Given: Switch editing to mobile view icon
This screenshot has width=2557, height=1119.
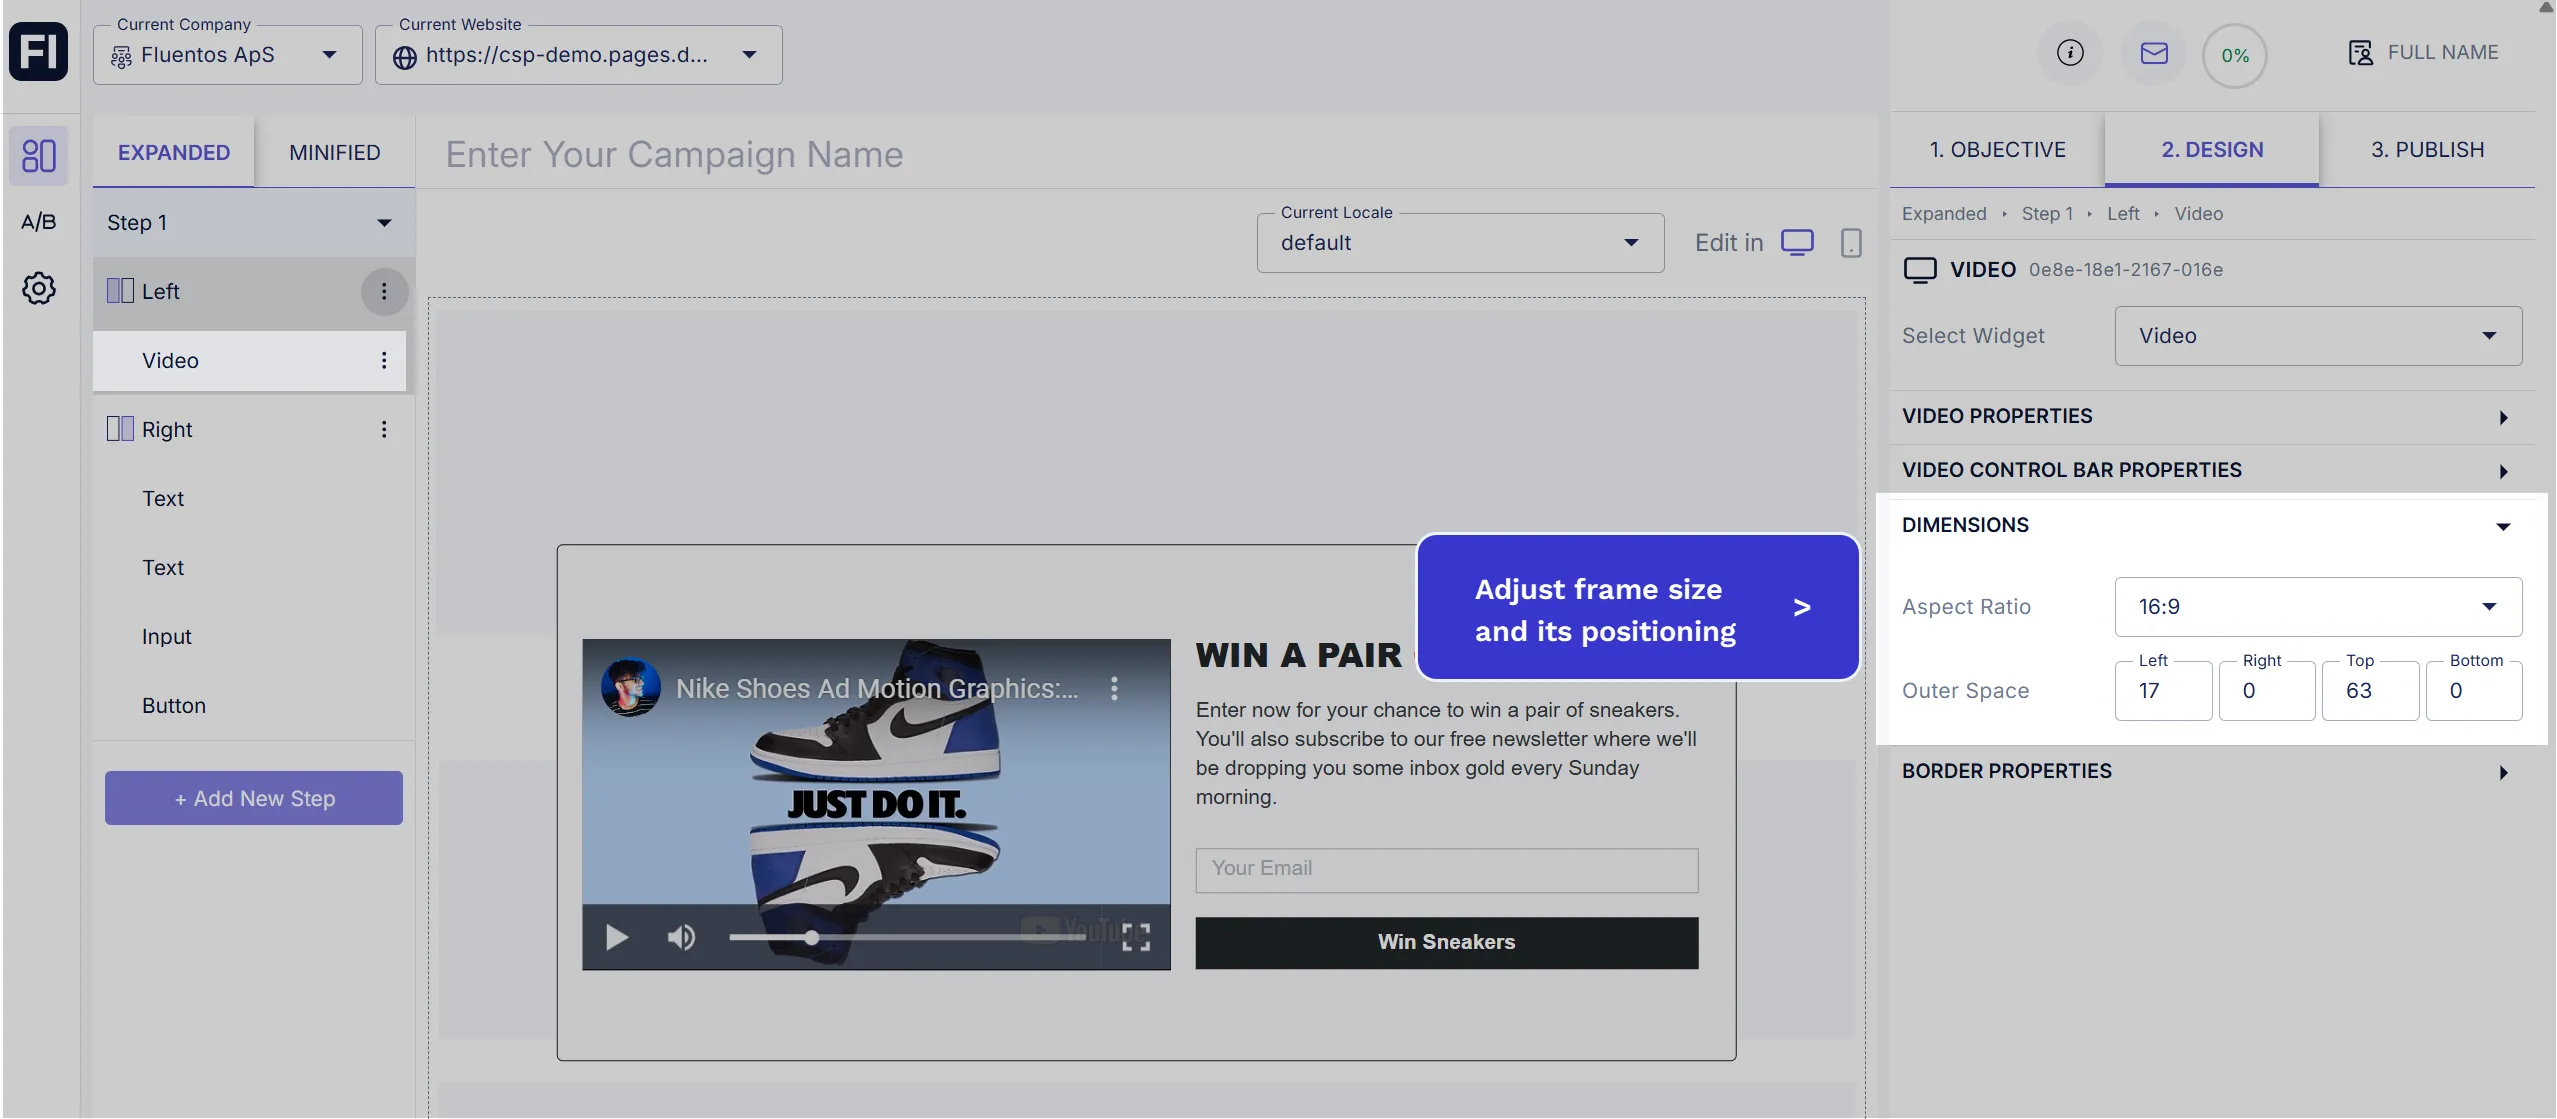Looking at the screenshot, I should [1851, 243].
